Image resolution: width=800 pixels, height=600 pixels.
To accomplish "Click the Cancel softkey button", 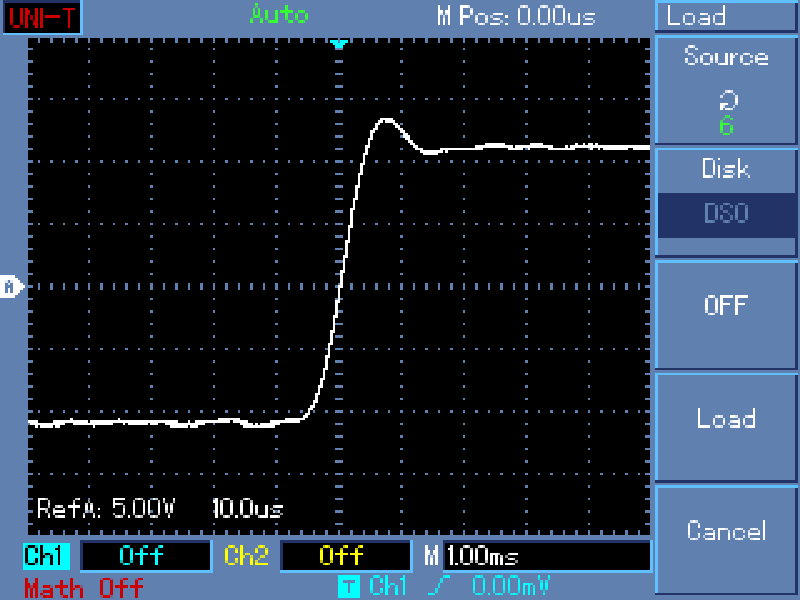I will click(726, 541).
